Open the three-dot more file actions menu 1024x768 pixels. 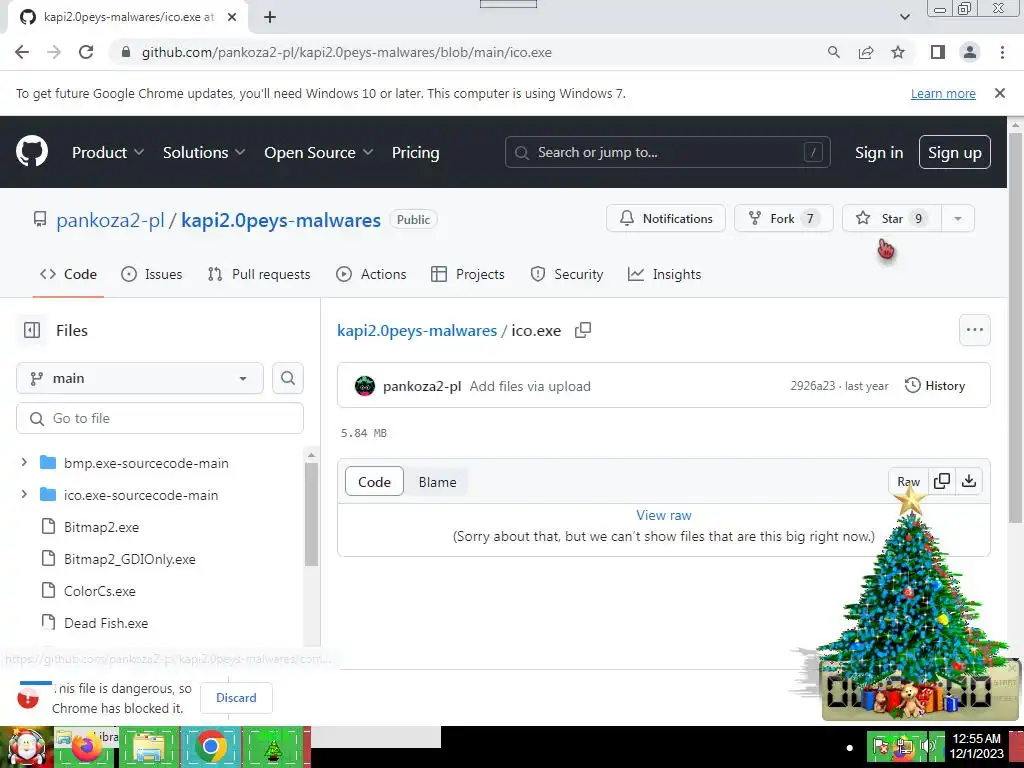point(975,330)
